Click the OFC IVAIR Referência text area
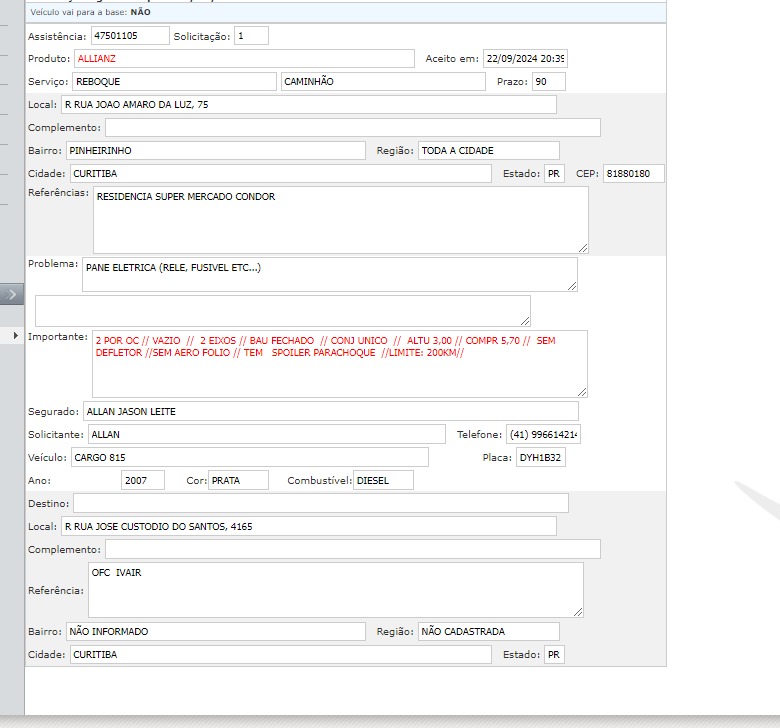 (x=335, y=590)
